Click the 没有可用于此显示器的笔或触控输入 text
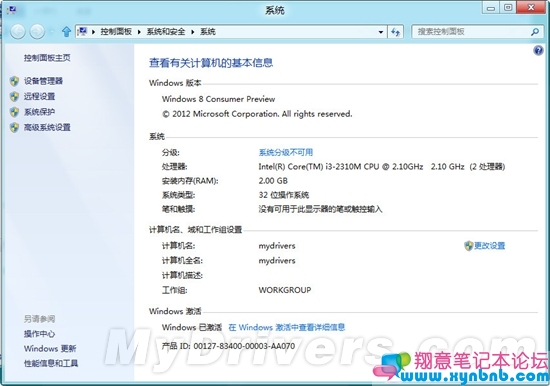 (x=320, y=209)
